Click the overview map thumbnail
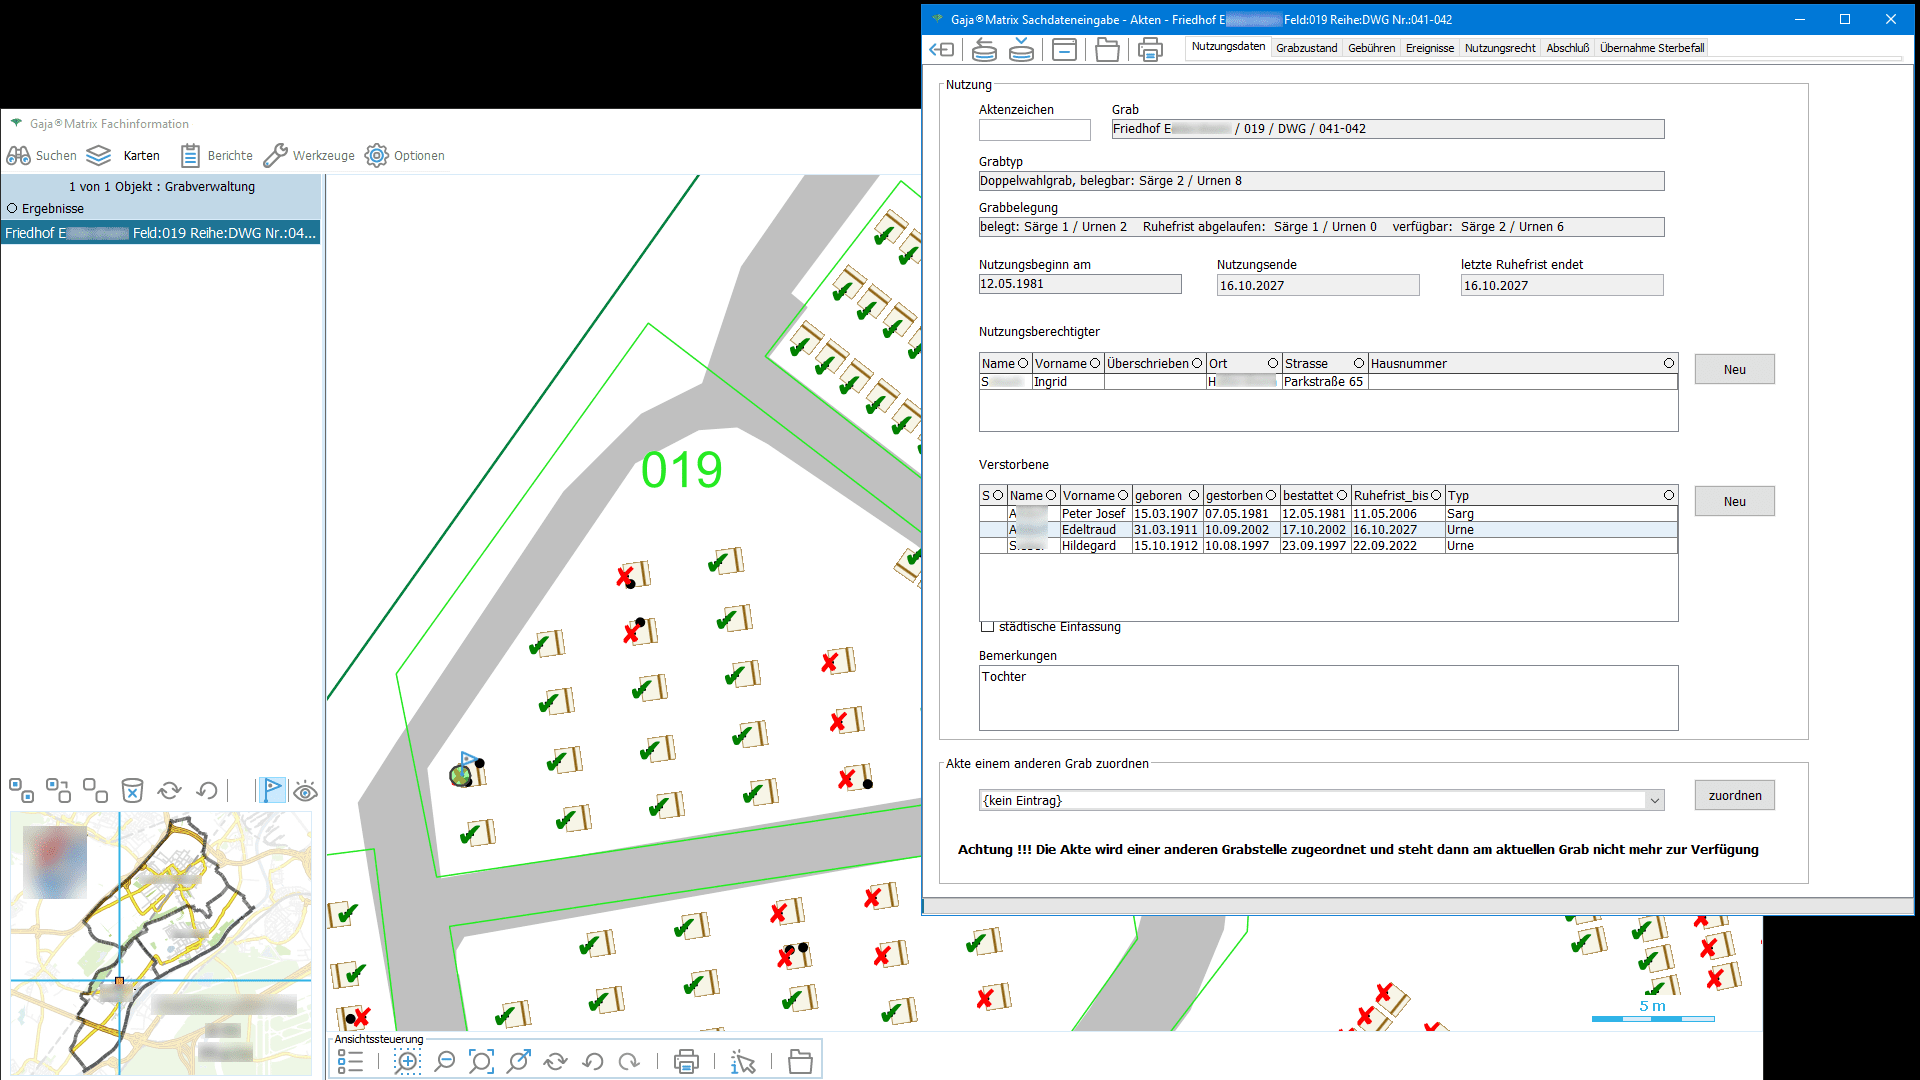1920x1080 pixels. (x=161, y=942)
